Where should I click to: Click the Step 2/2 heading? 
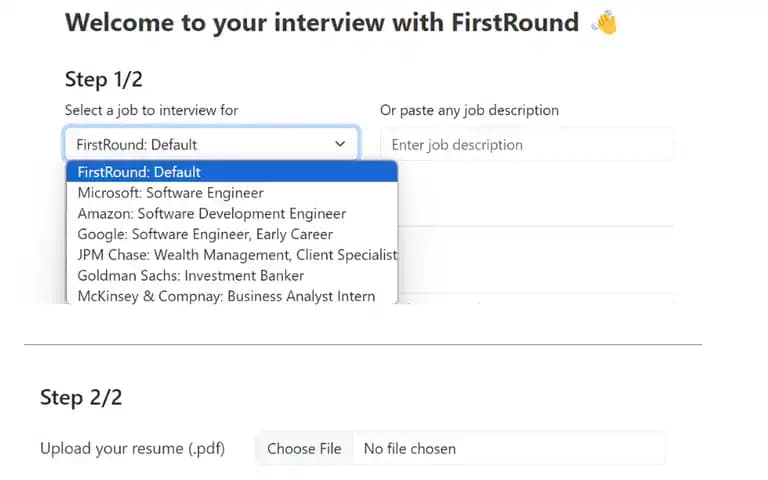(x=81, y=397)
